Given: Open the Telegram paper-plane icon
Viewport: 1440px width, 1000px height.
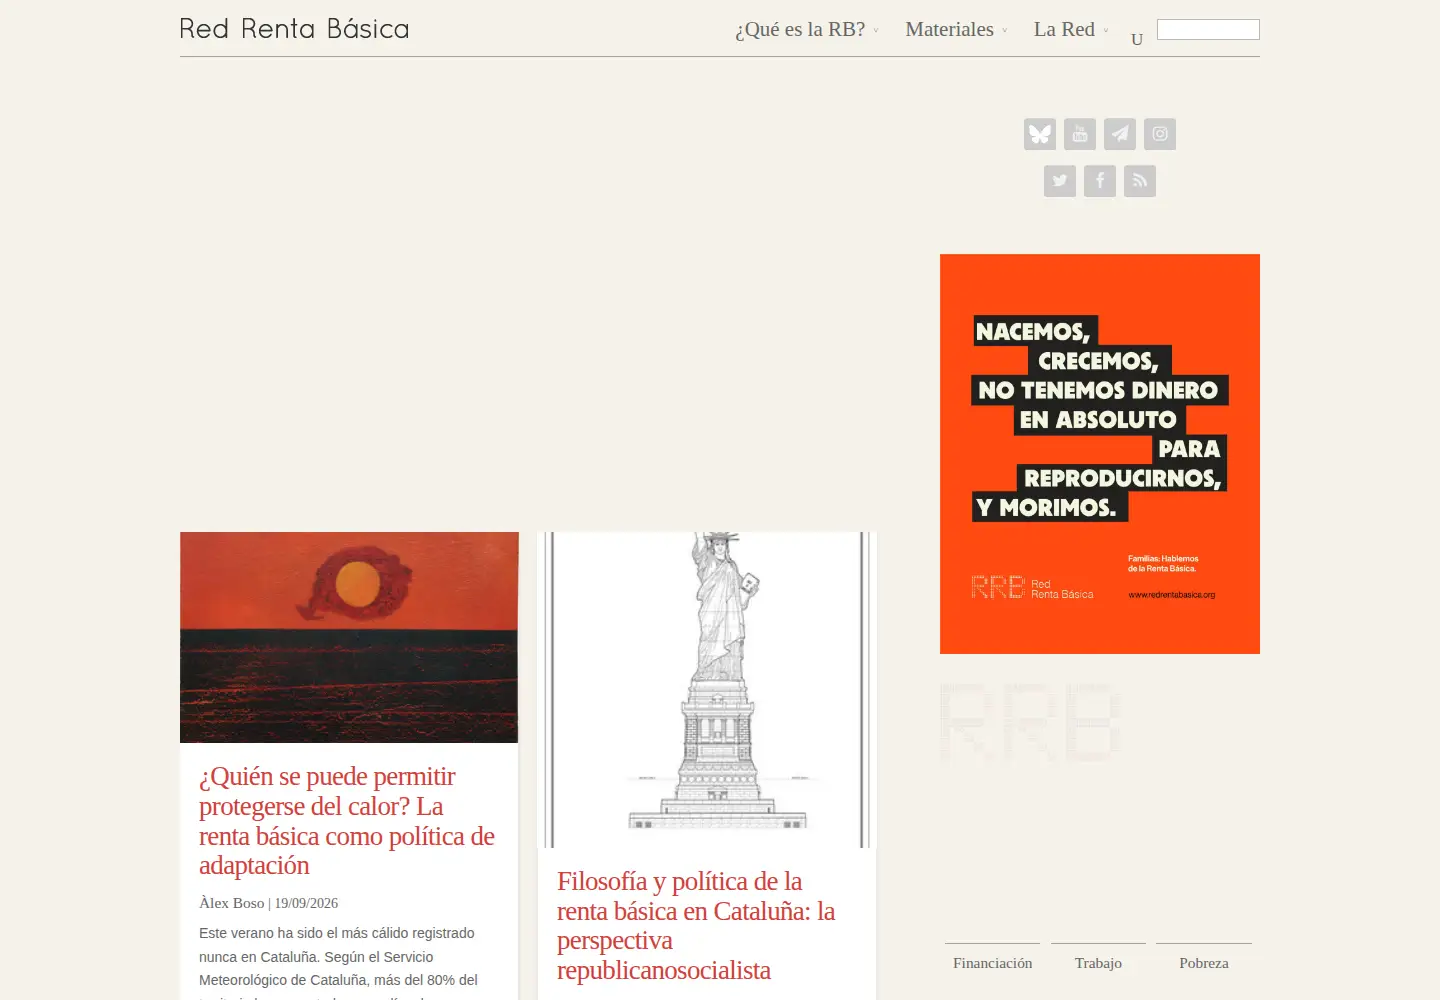Looking at the screenshot, I should pos(1120,134).
